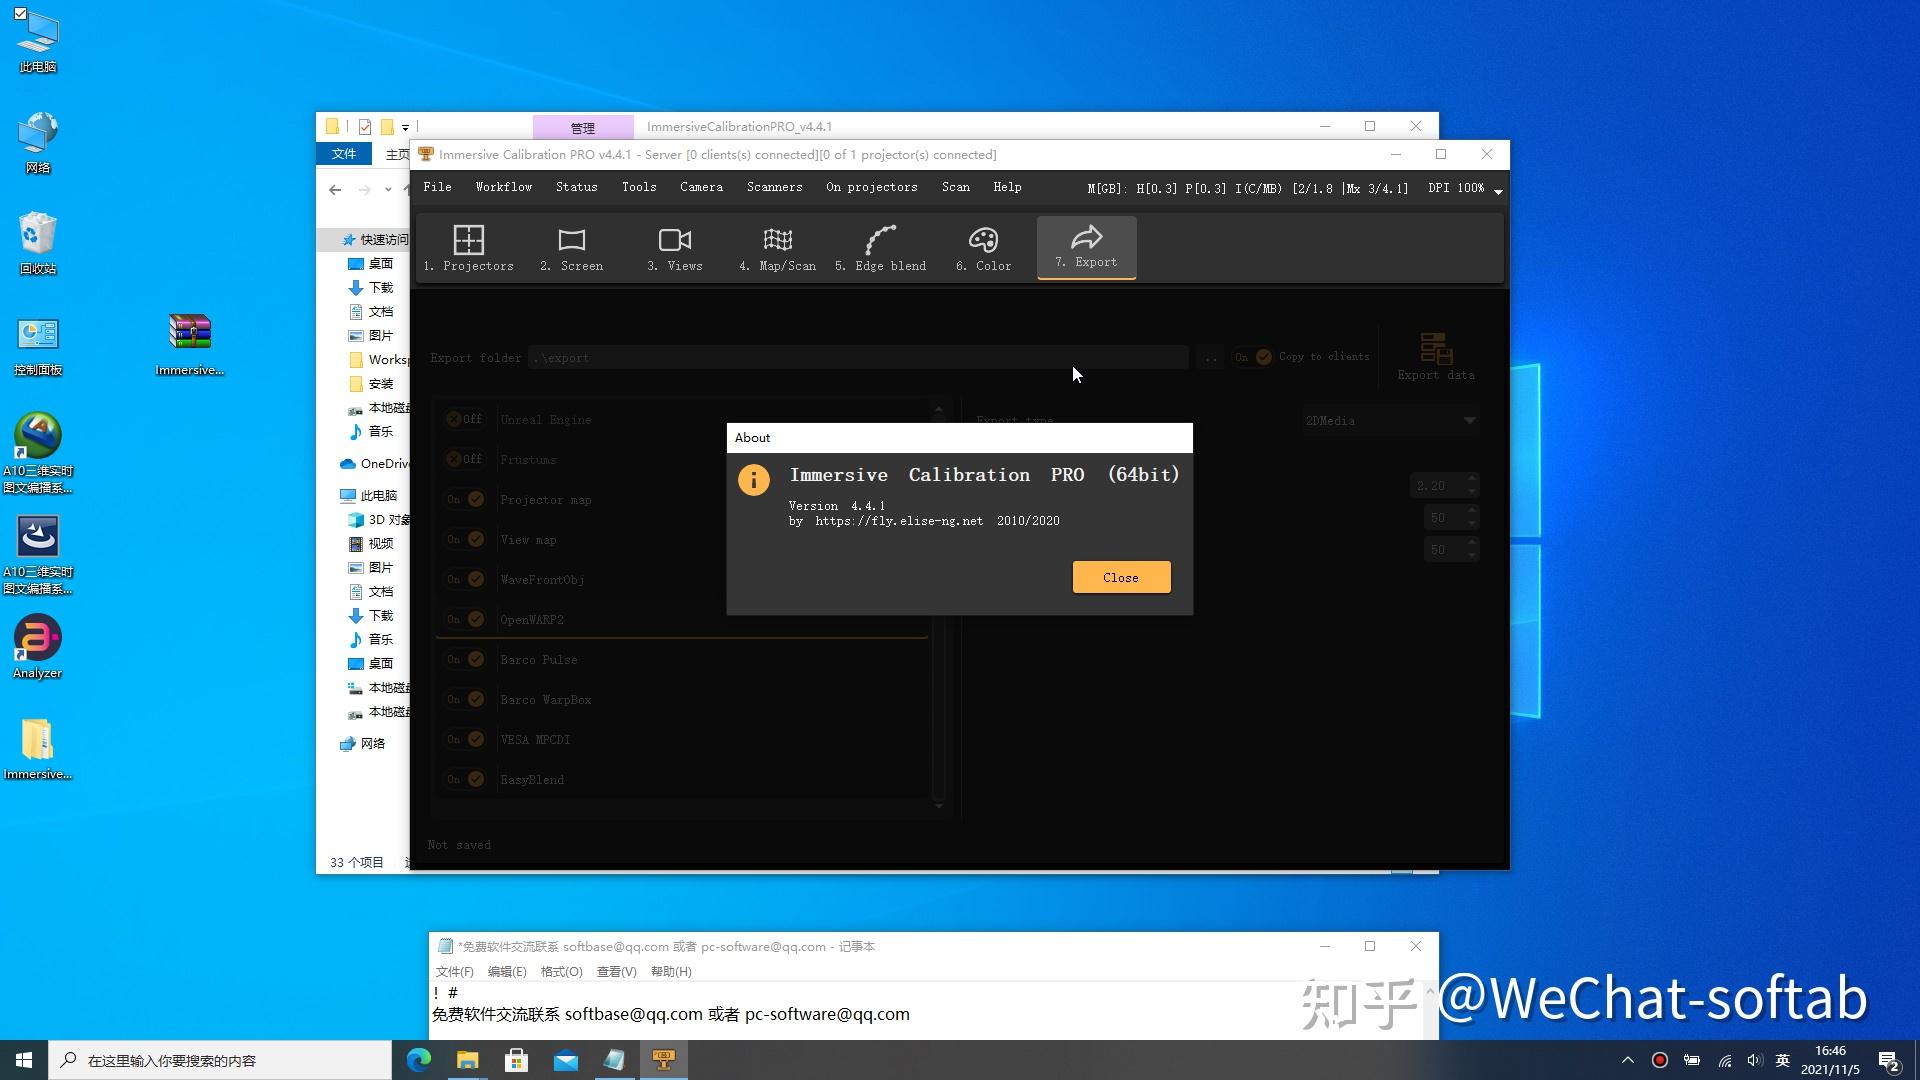Toggle Frustums export switch
The height and width of the screenshot is (1080, 1920).
coord(465,460)
